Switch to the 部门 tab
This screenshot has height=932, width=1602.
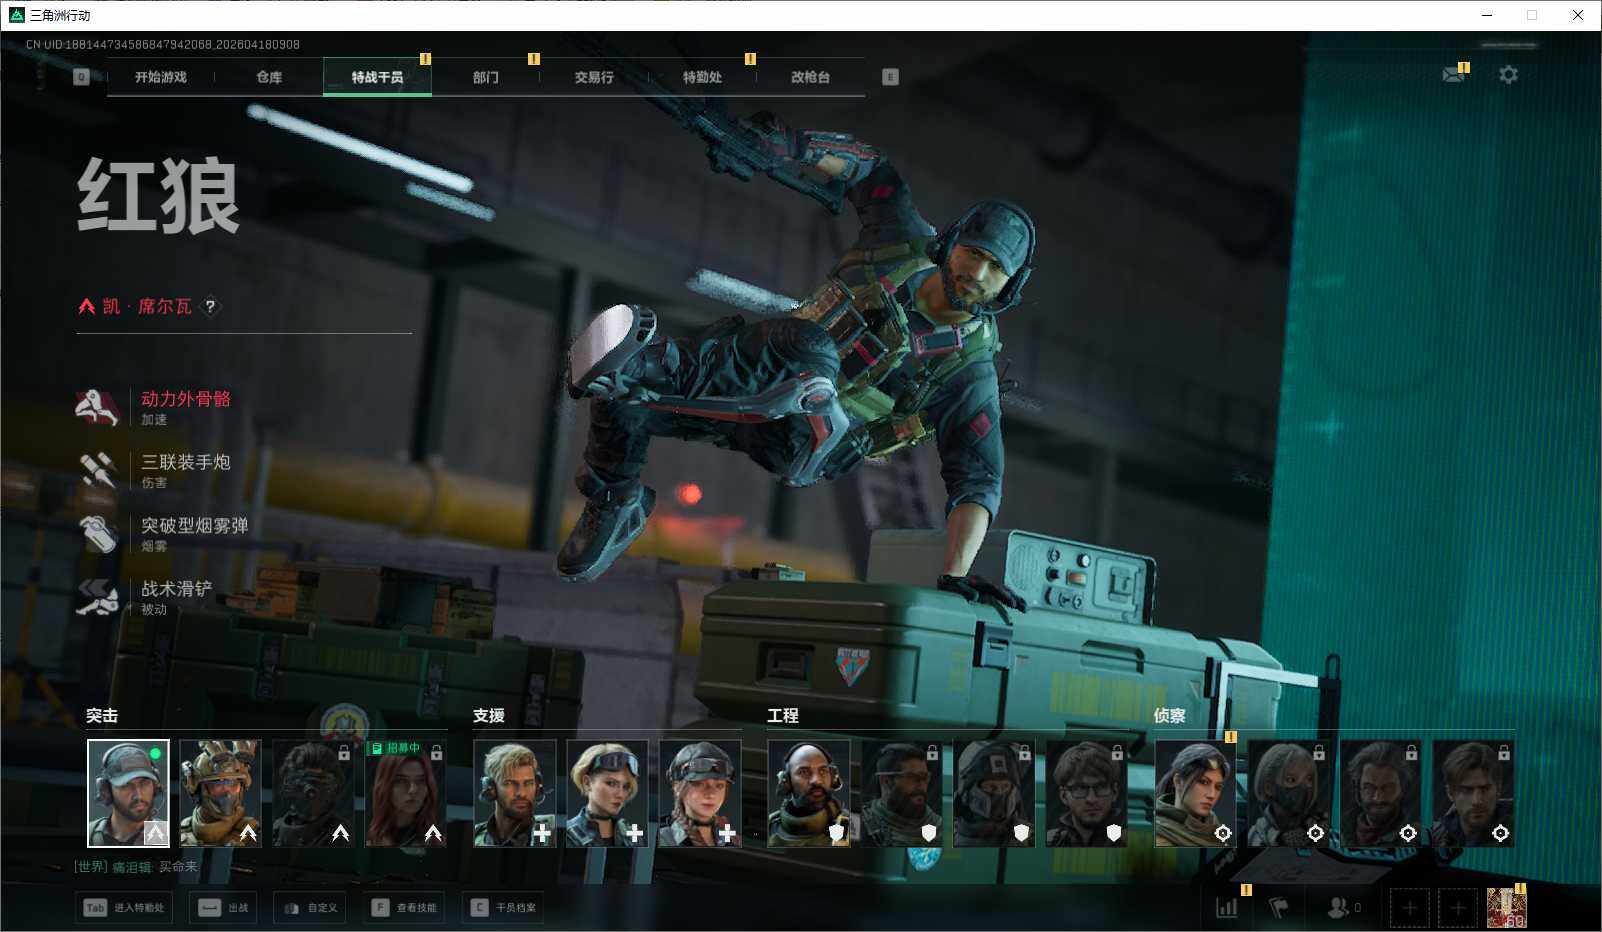tap(486, 77)
